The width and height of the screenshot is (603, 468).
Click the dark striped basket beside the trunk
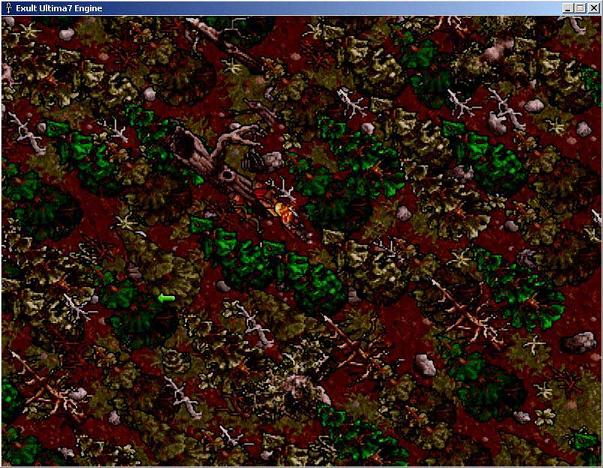(252, 162)
